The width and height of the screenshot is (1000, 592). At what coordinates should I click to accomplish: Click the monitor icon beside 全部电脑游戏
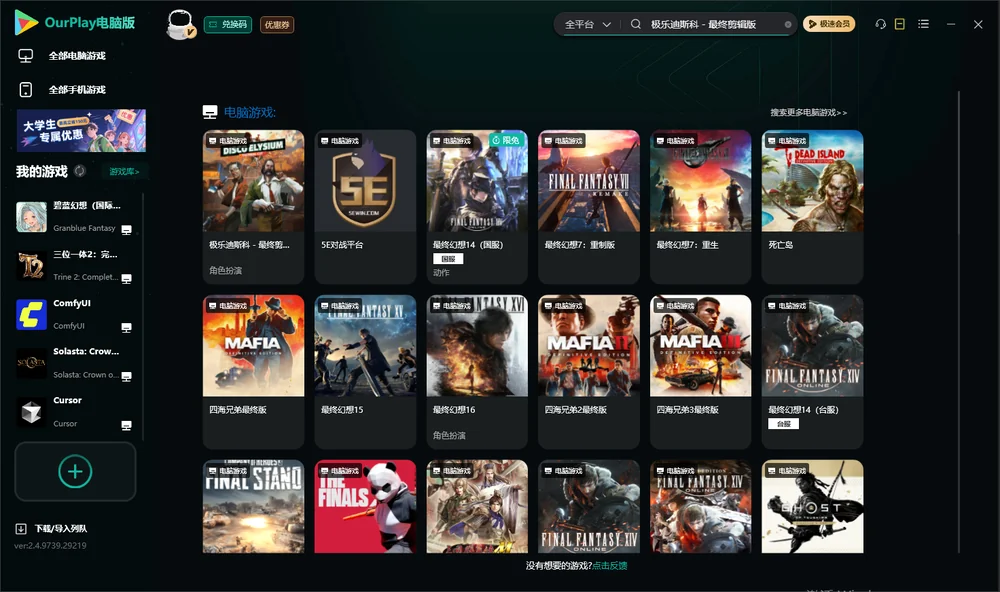26,56
